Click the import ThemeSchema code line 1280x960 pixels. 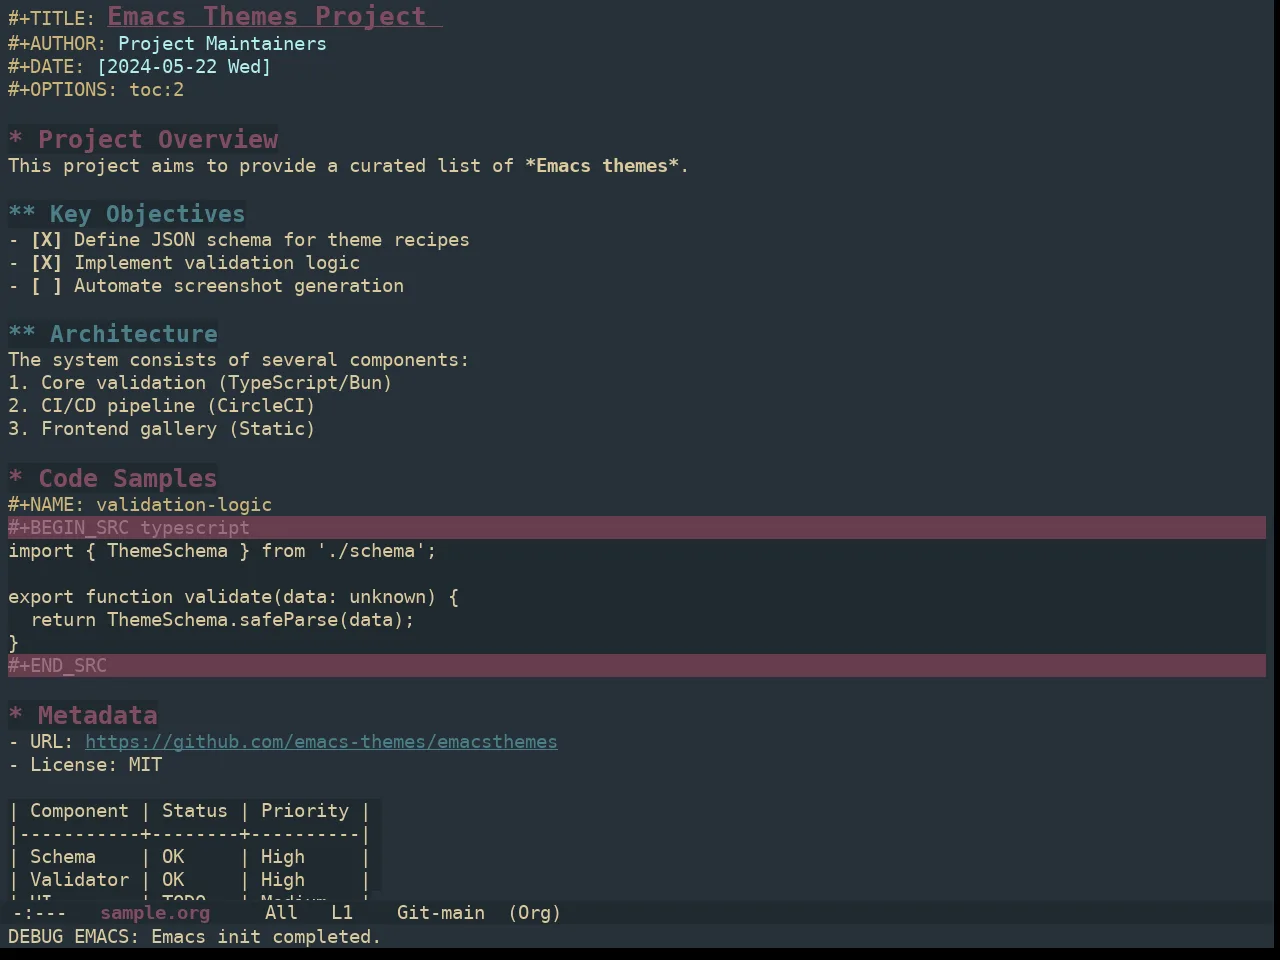click(222, 551)
